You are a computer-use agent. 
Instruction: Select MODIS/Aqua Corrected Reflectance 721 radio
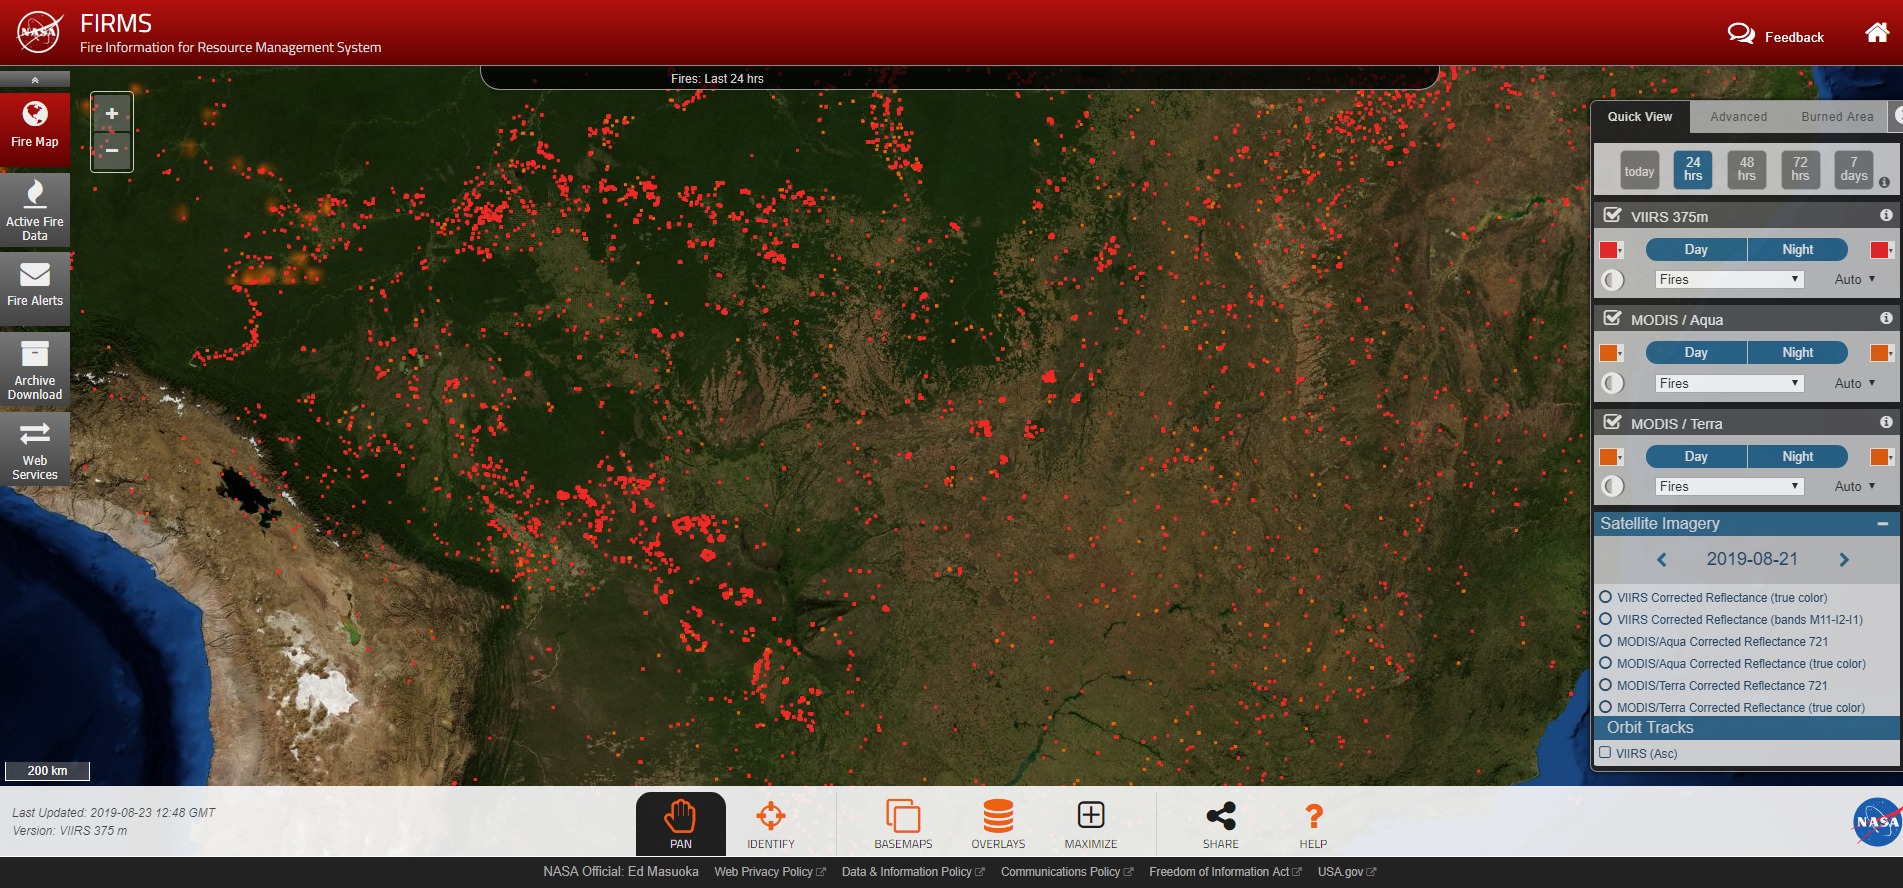1606,641
